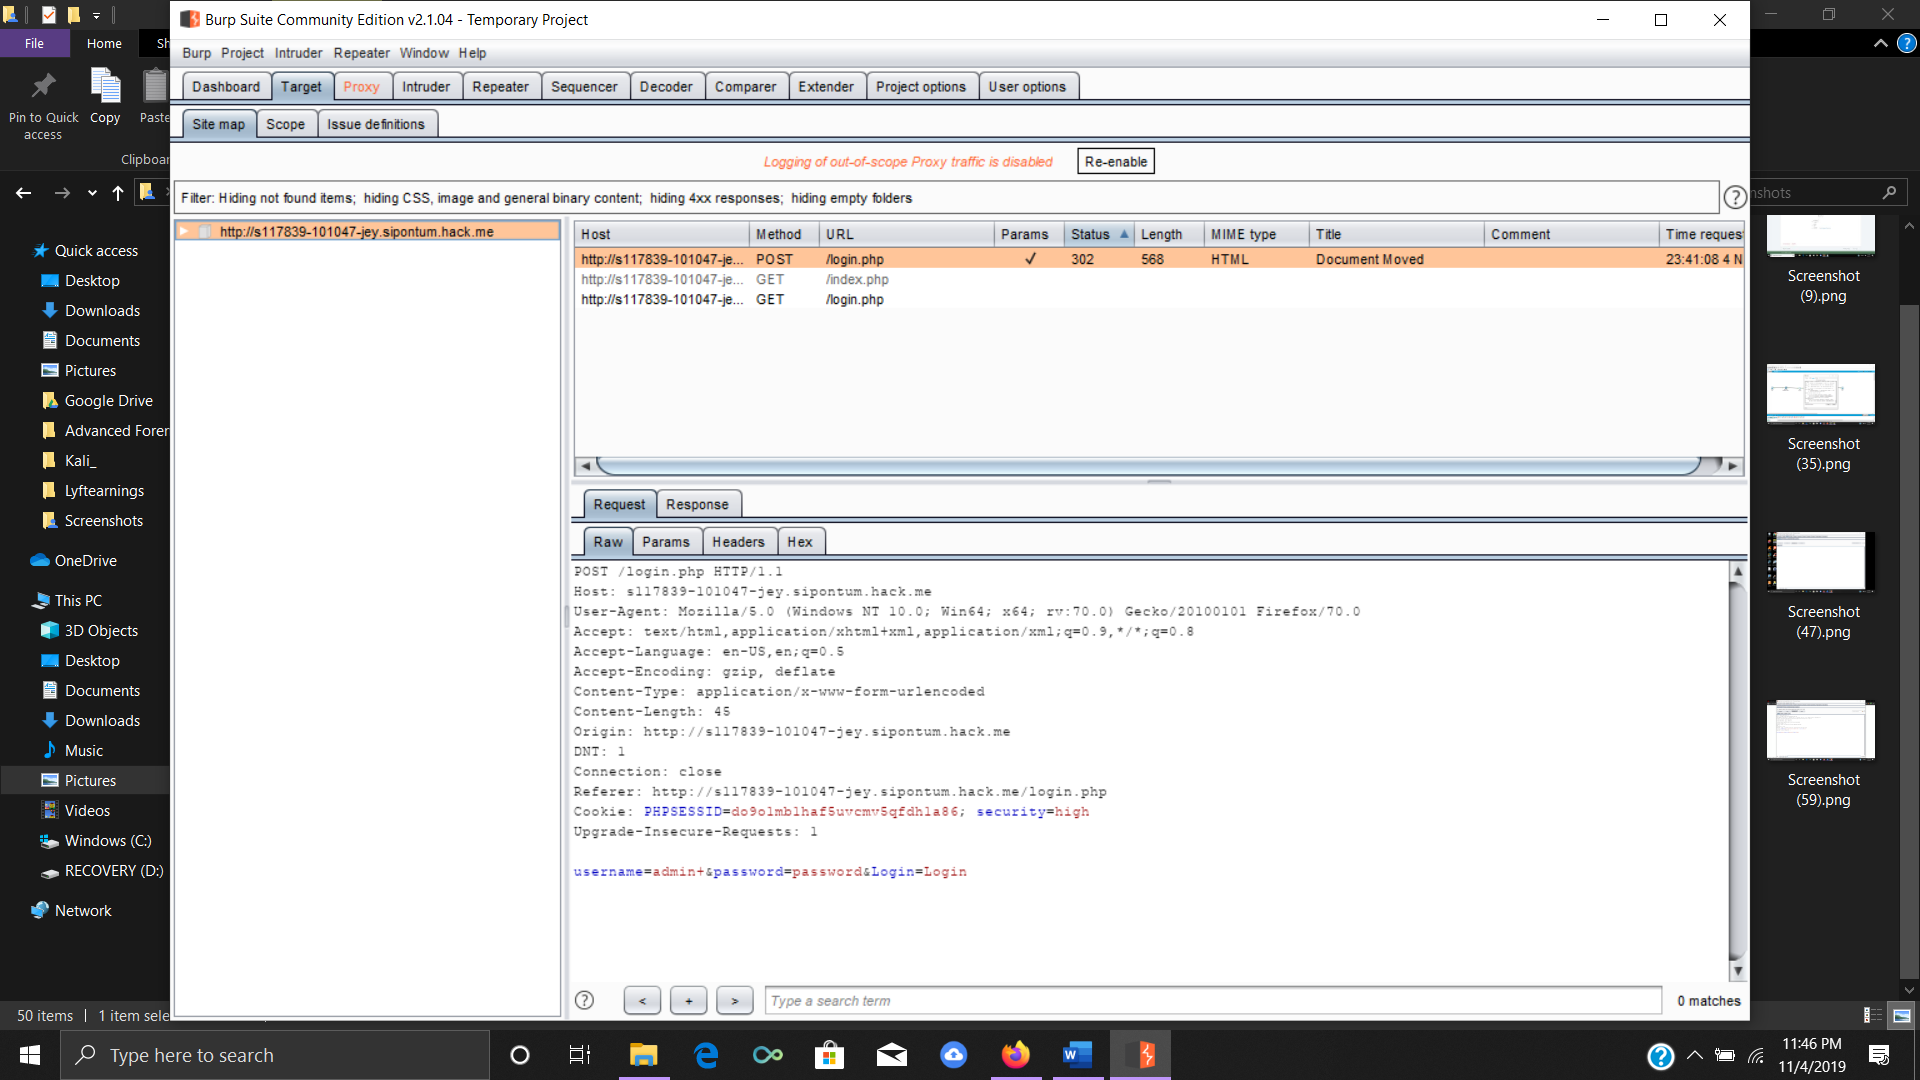1920x1080 pixels.
Task: Click the search term input field
Action: [x=1213, y=1000]
